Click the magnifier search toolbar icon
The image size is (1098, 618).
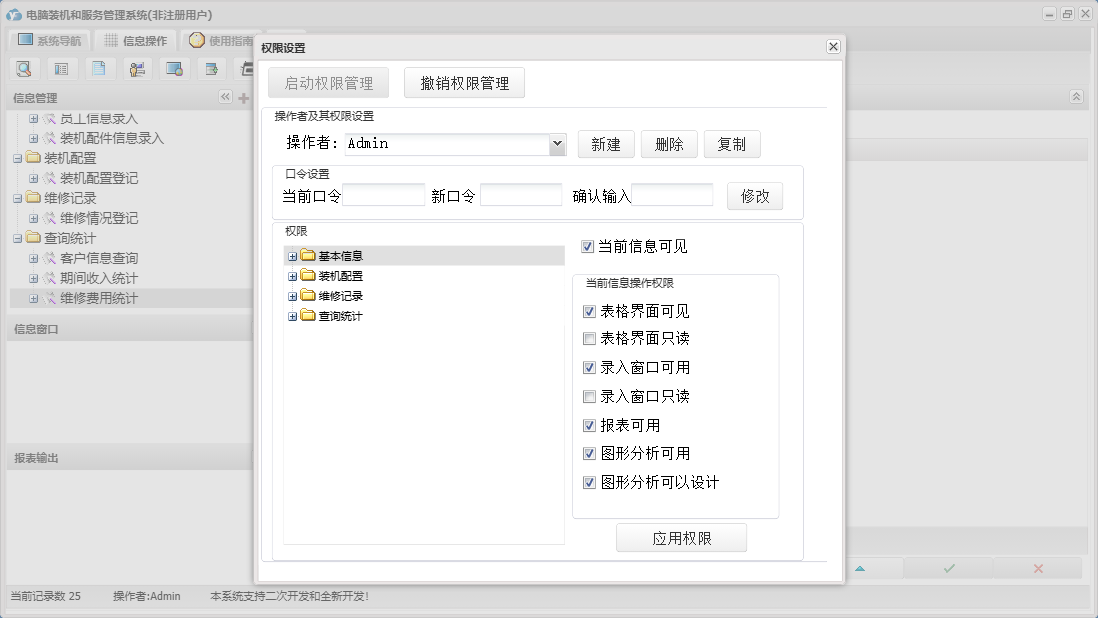pyautogui.click(x=25, y=69)
